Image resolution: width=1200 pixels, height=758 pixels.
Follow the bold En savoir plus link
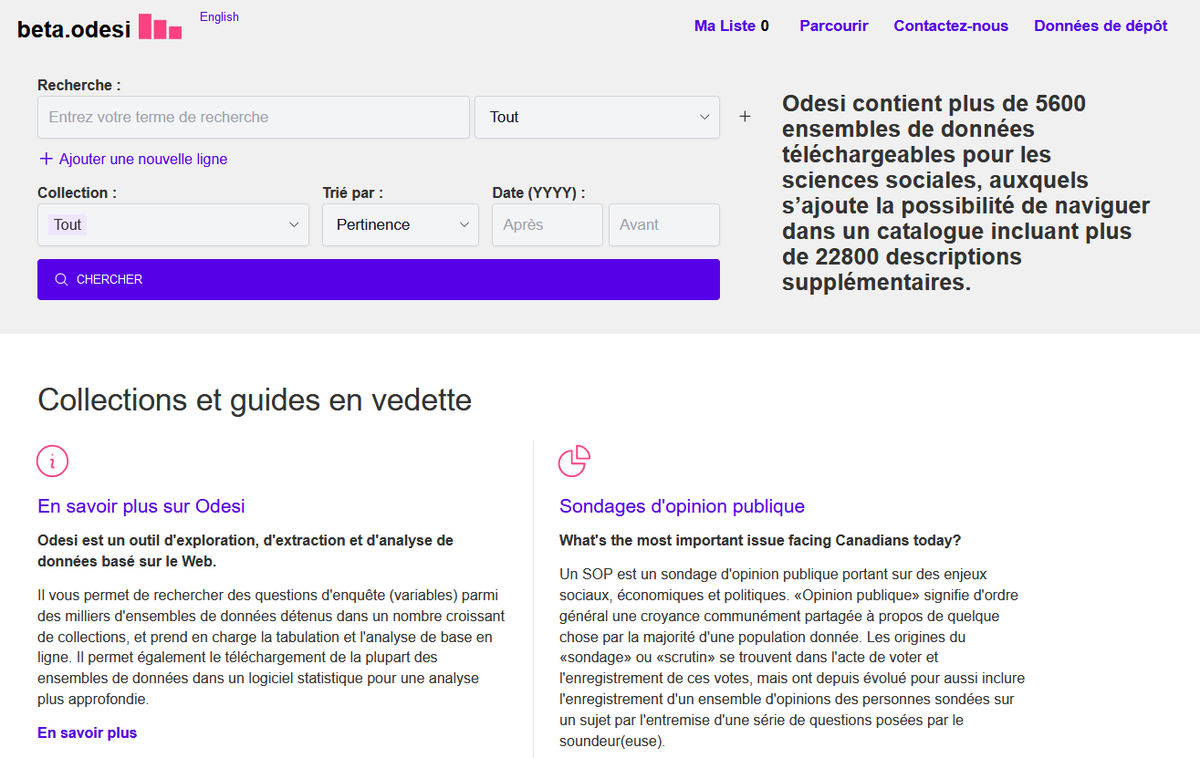87,733
